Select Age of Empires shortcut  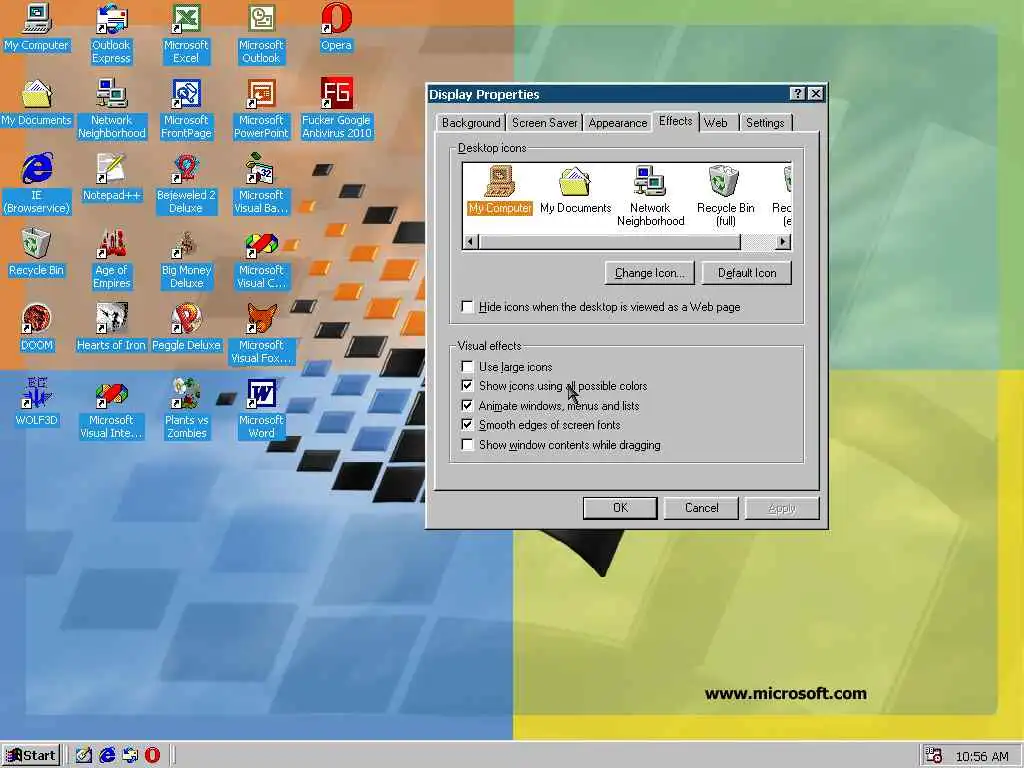112,259
